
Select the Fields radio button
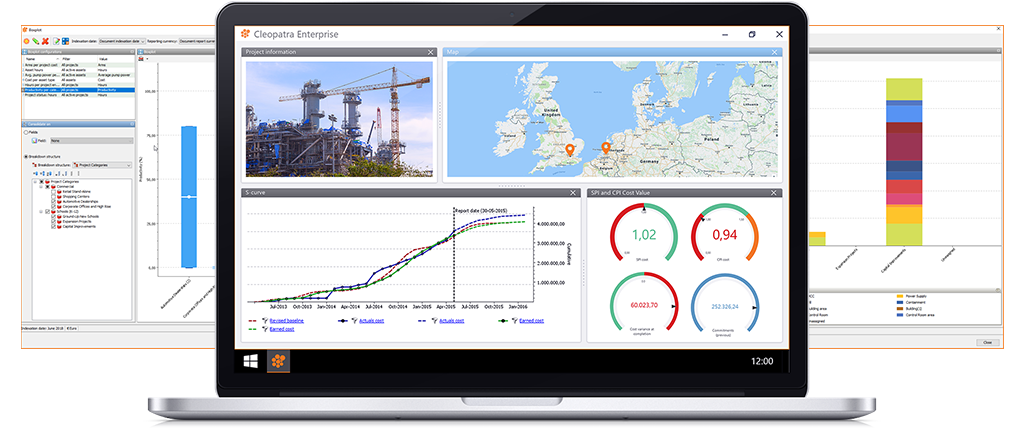tap(26, 133)
